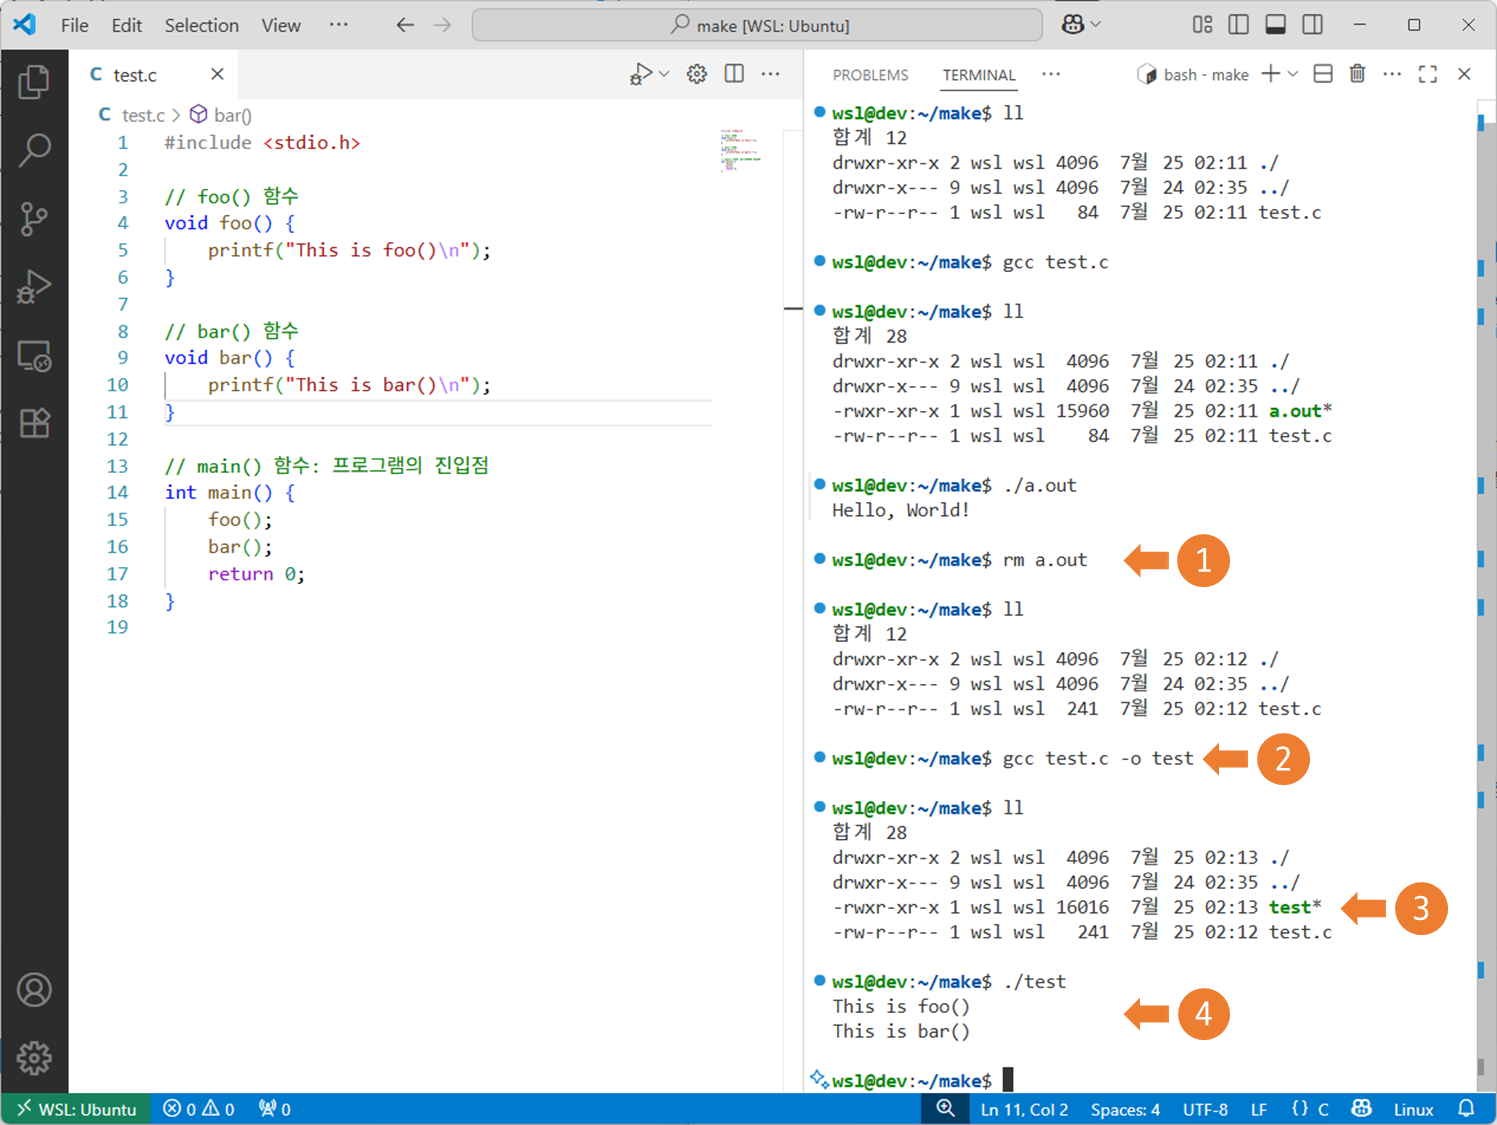The width and height of the screenshot is (1497, 1125).
Task: Change indentation via Spaces: 4
Action: tap(1125, 1109)
